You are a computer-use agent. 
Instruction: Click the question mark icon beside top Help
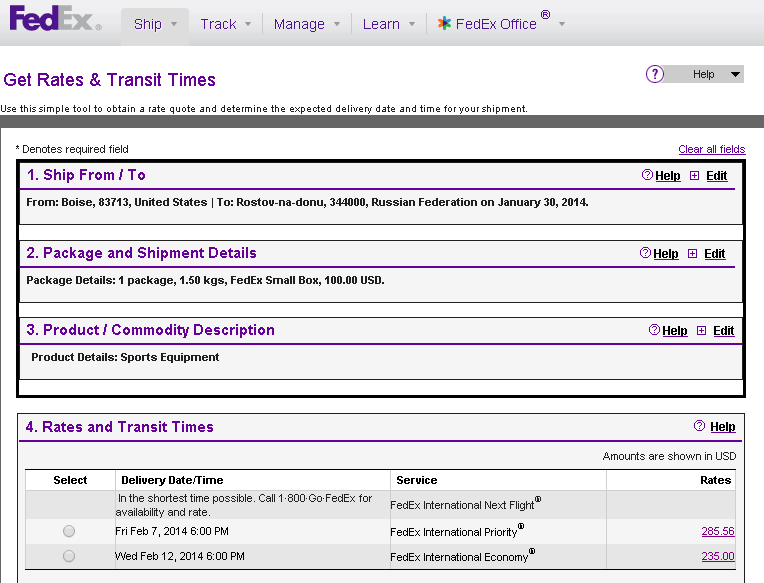[655, 74]
